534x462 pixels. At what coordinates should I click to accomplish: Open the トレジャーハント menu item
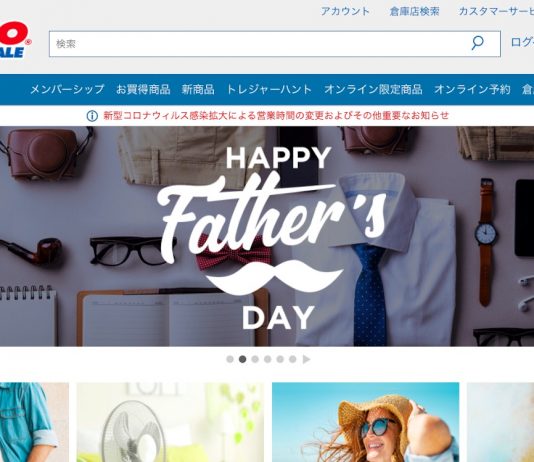click(x=269, y=90)
